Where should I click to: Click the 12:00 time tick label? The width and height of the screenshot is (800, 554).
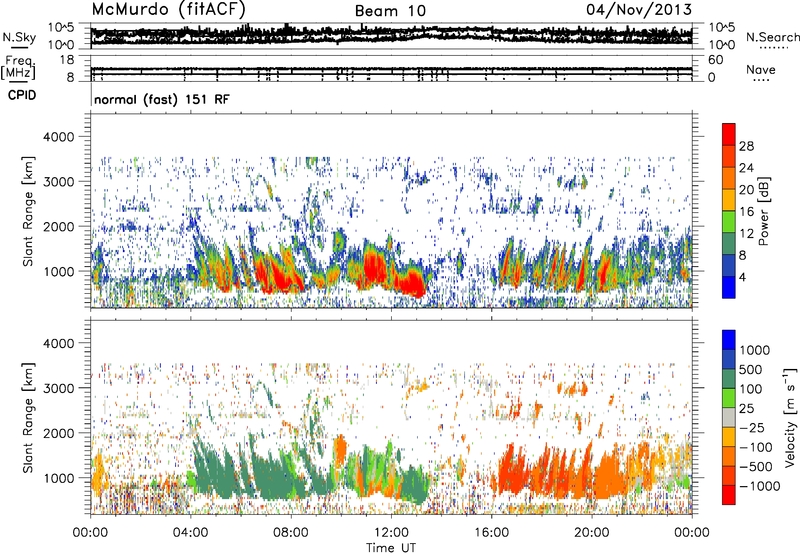[x=391, y=533]
